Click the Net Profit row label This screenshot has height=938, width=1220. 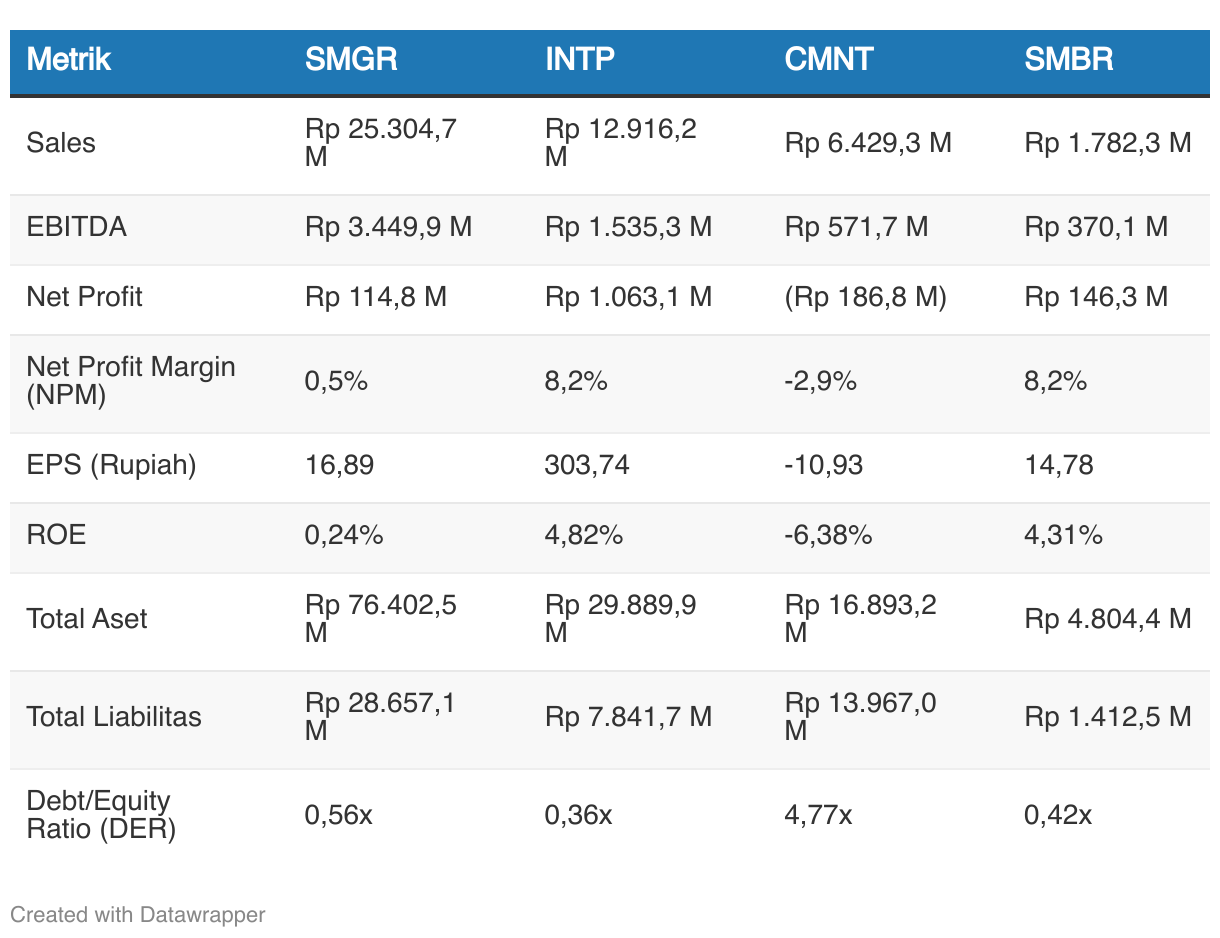click(85, 297)
